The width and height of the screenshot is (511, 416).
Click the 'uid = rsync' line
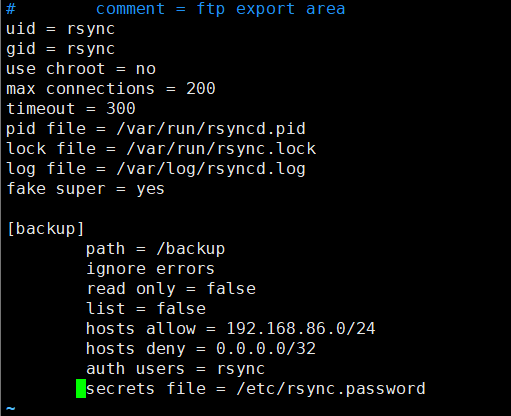point(61,29)
